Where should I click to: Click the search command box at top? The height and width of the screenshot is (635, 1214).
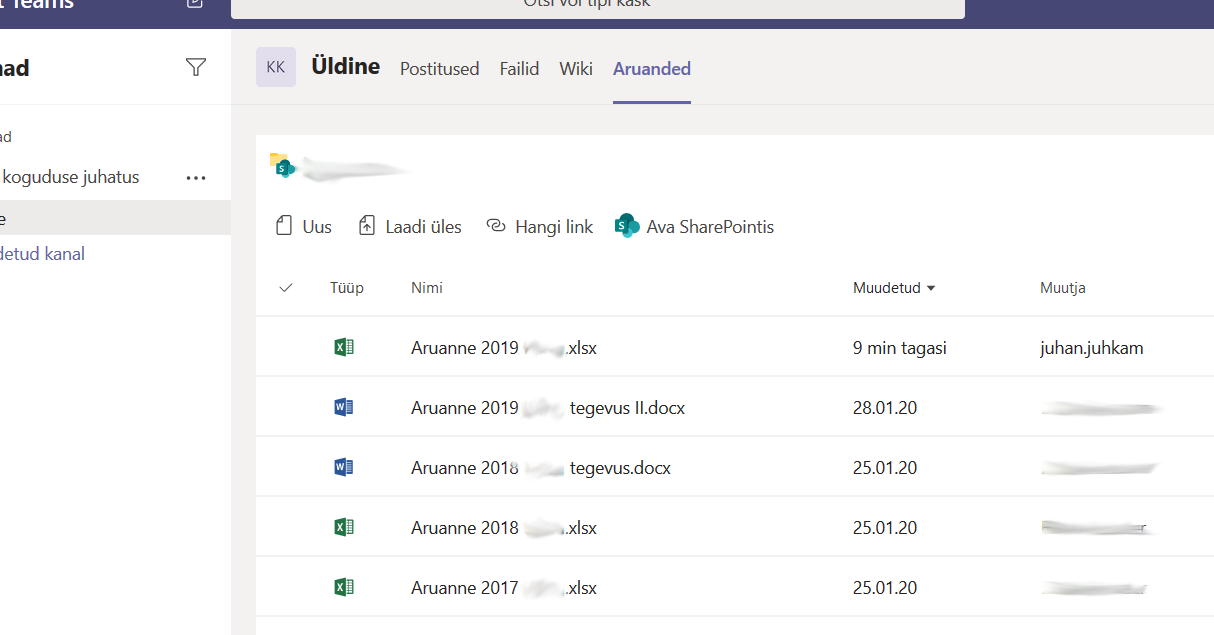point(597,6)
